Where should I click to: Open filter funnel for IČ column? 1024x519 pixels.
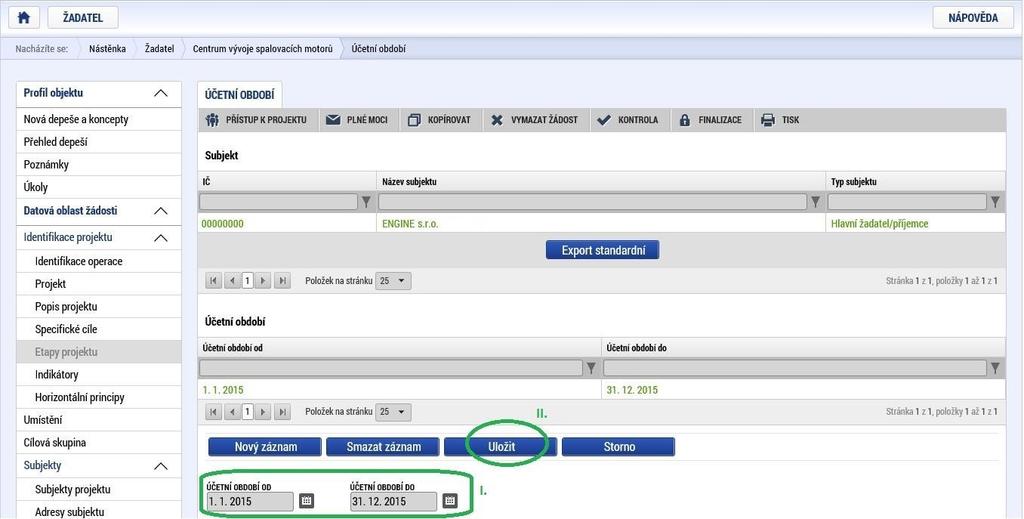(366, 202)
